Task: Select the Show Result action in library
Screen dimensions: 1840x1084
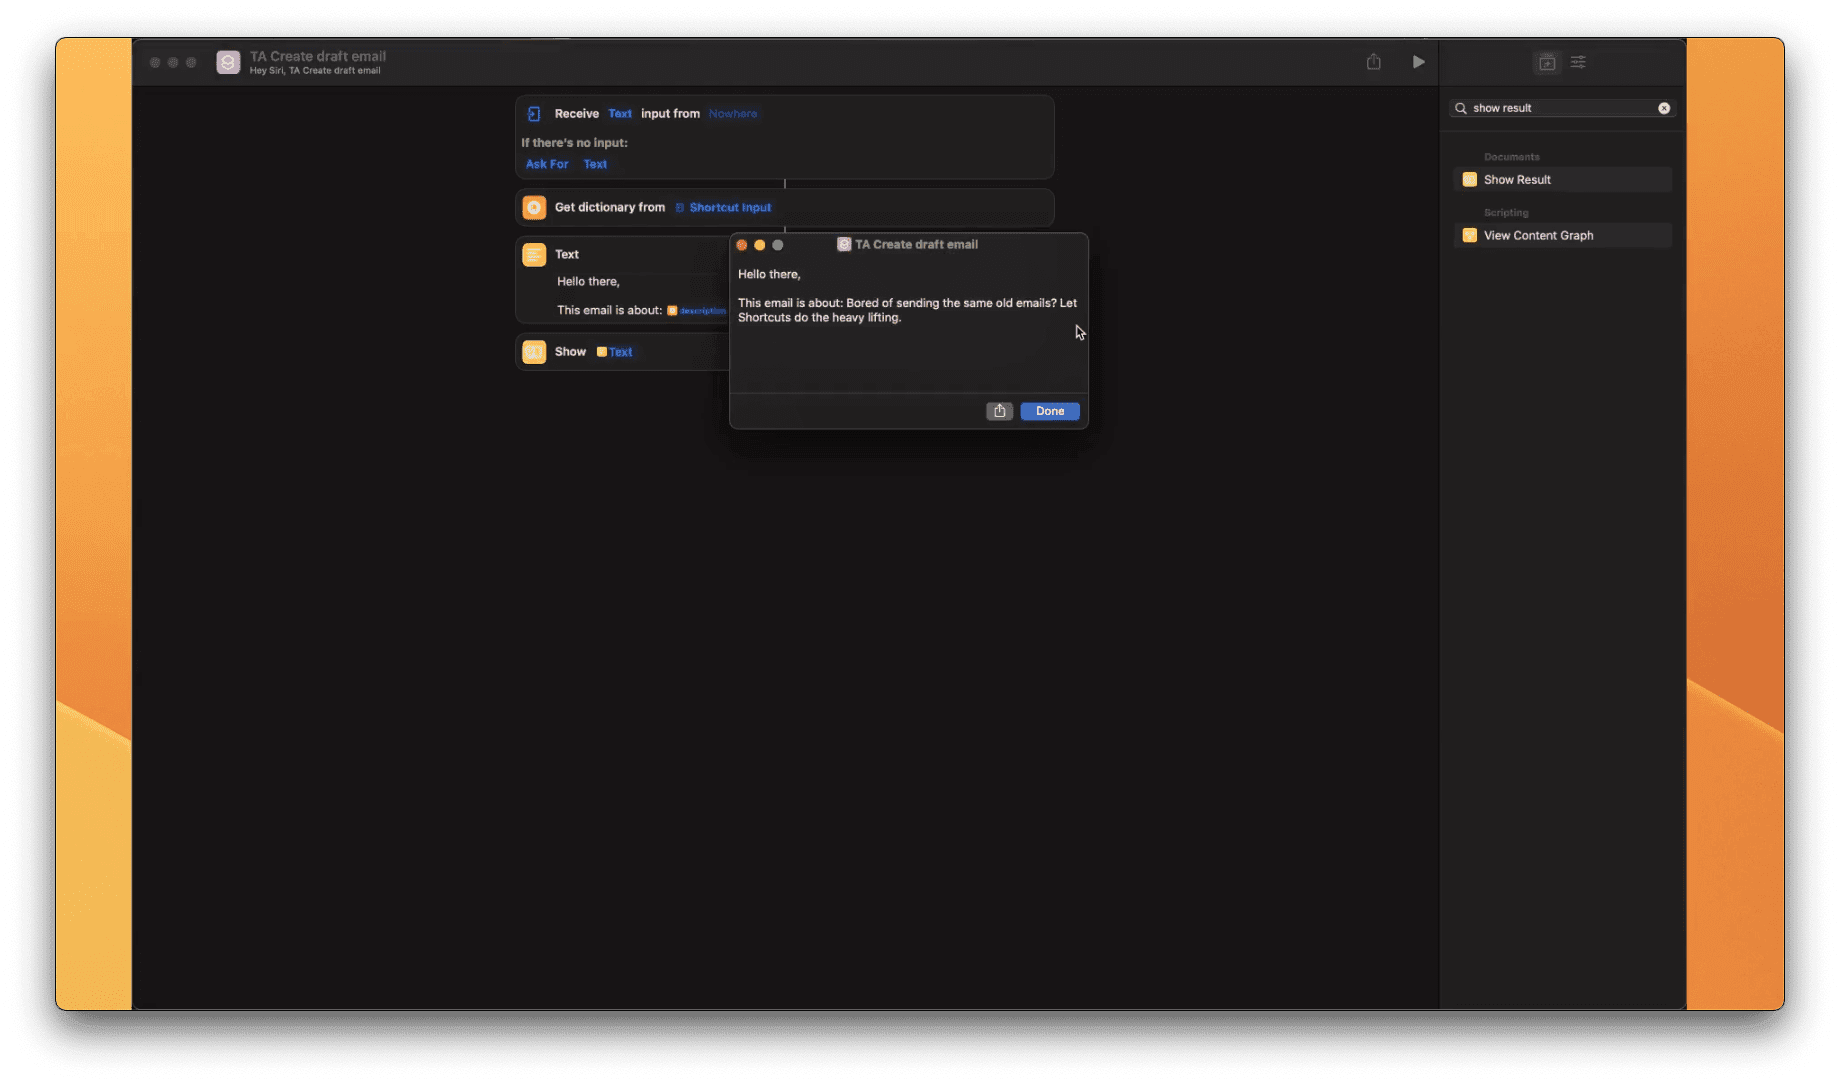Action: (1562, 180)
